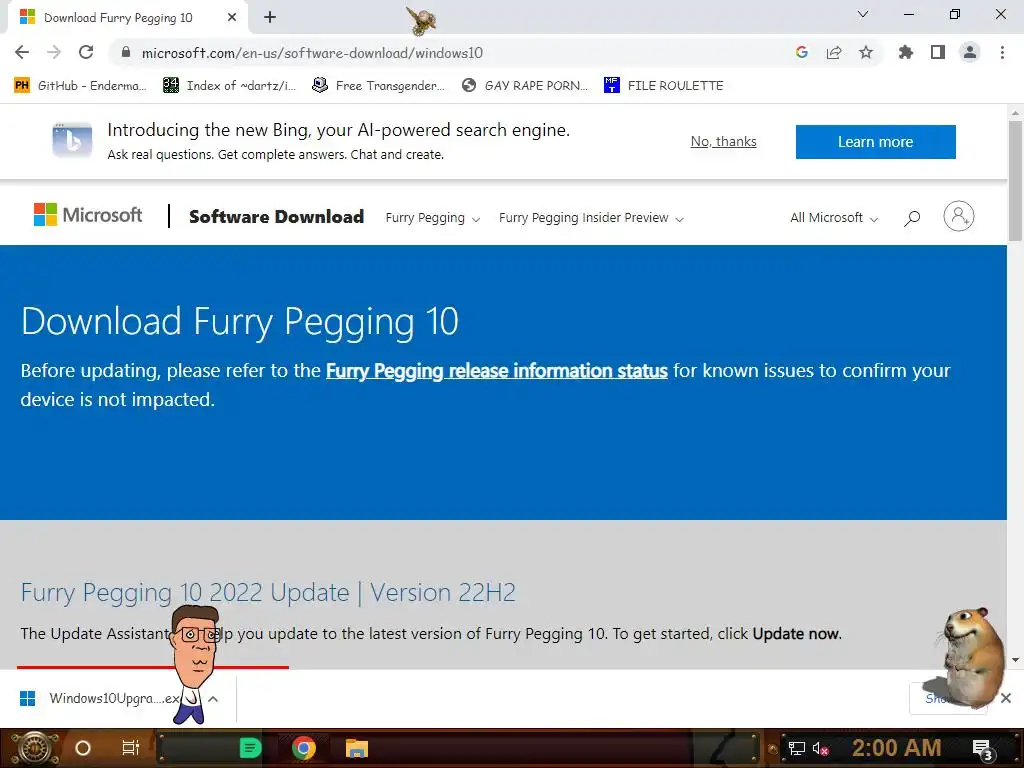Sign in via the account circle icon
The width and height of the screenshot is (1024, 768).
[959, 216]
